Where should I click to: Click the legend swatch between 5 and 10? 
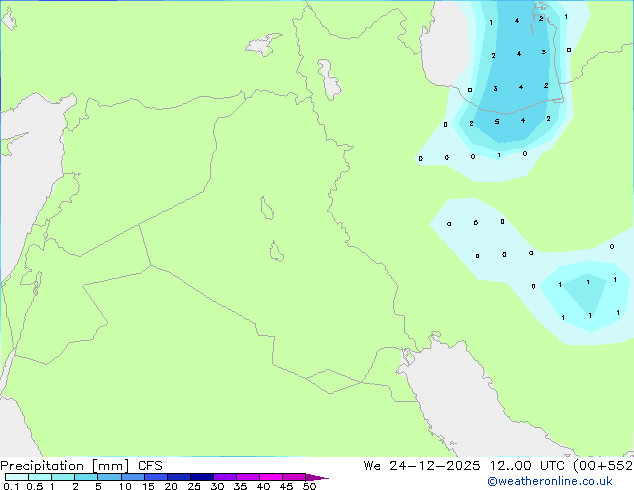(x=110, y=477)
